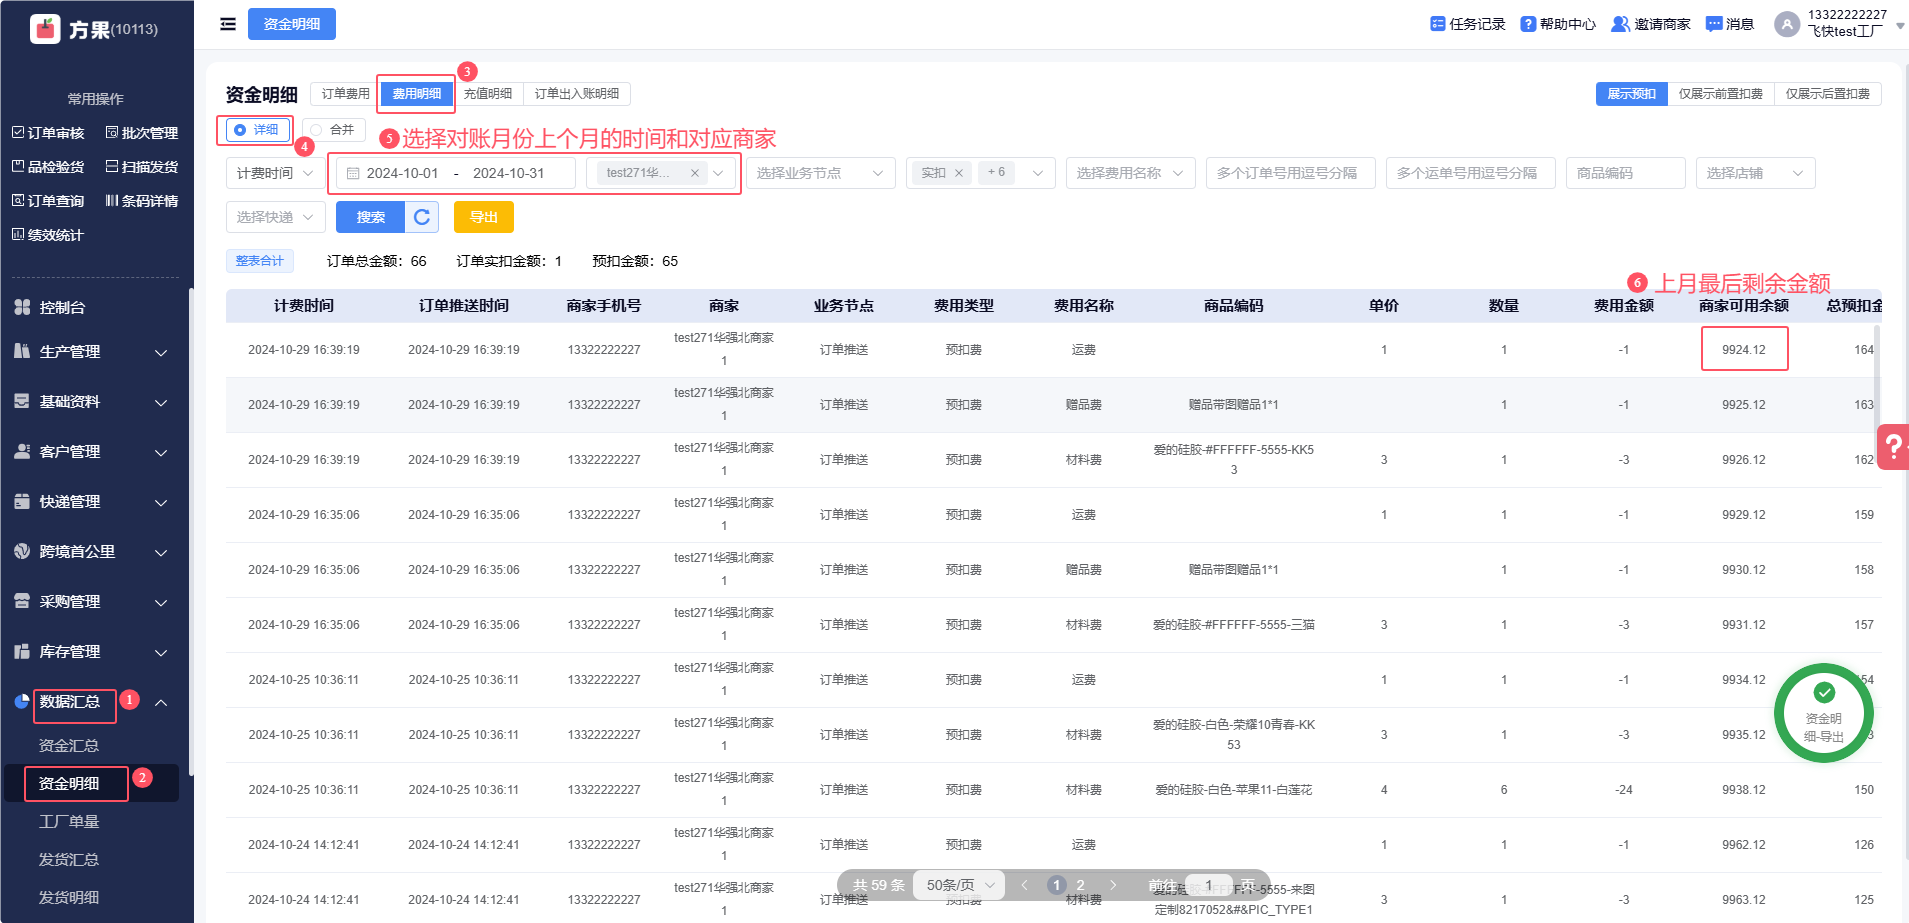Remove the test271 merchant filter tag

[x=695, y=173]
